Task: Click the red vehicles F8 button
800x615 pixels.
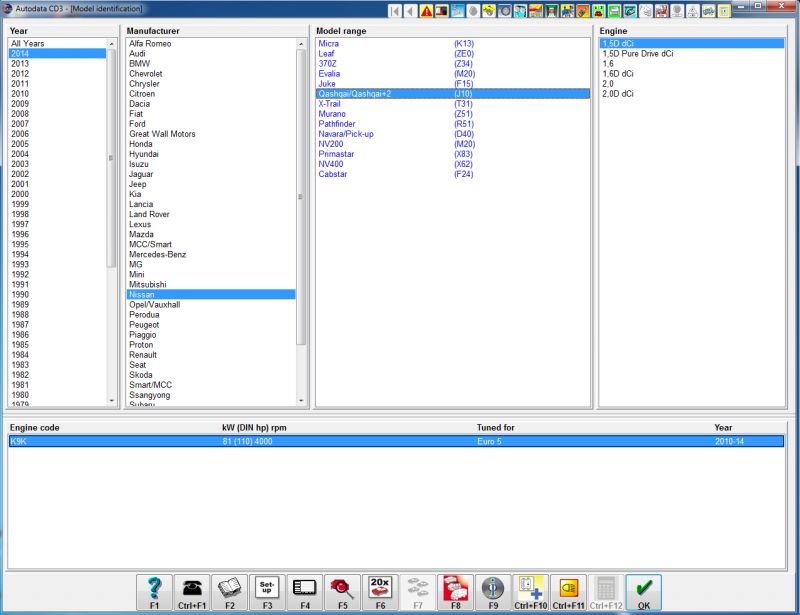Action: click(x=456, y=593)
